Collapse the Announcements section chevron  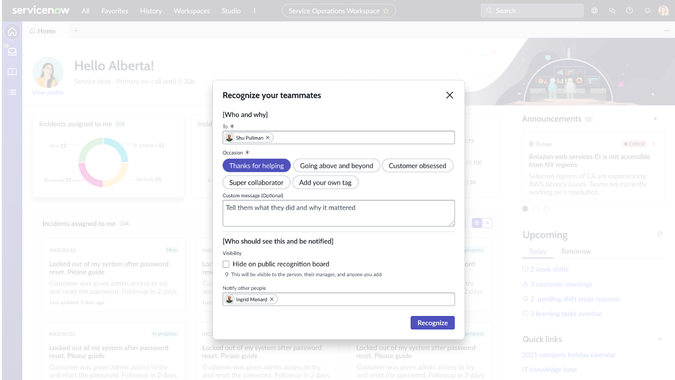click(655, 119)
